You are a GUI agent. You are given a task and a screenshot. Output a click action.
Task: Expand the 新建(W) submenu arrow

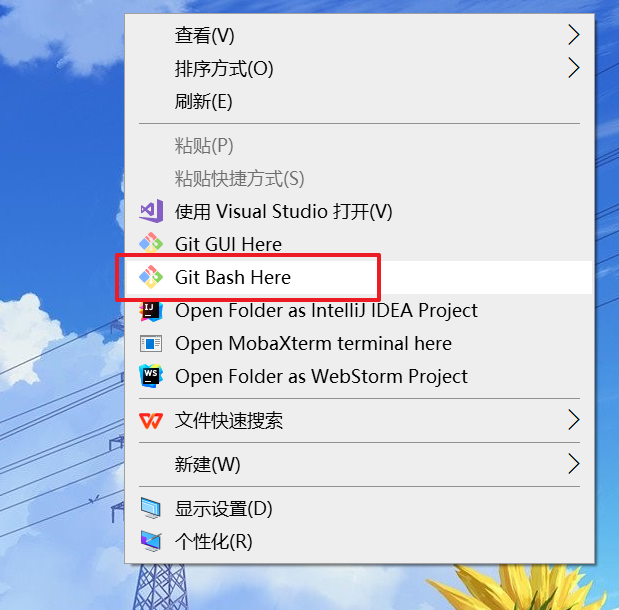pyautogui.click(x=574, y=464)
